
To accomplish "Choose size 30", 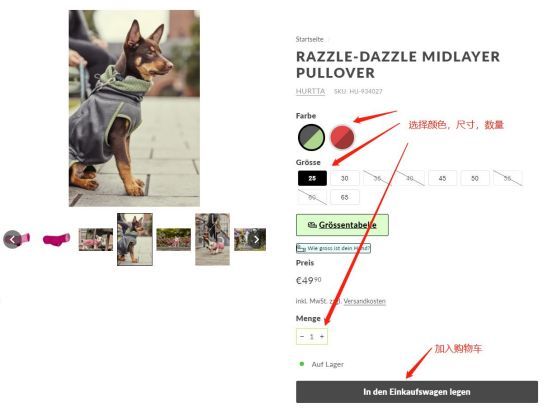I will 345,178.
